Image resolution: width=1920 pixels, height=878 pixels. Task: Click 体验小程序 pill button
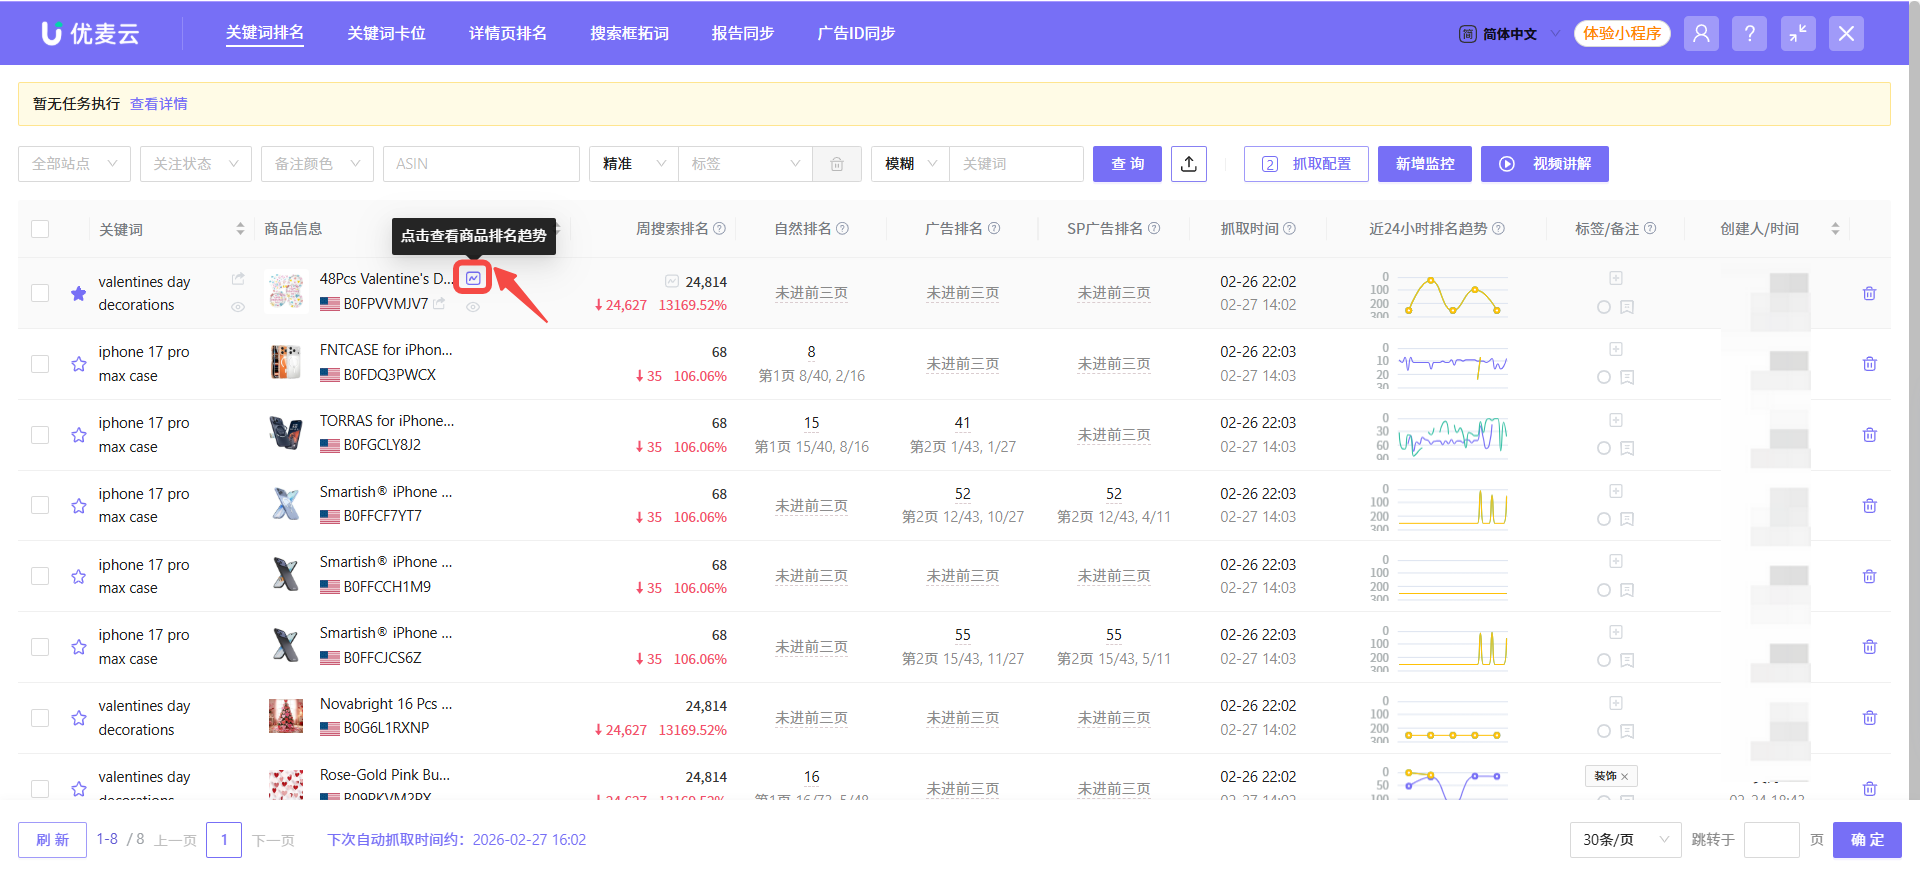(1622, 33)
